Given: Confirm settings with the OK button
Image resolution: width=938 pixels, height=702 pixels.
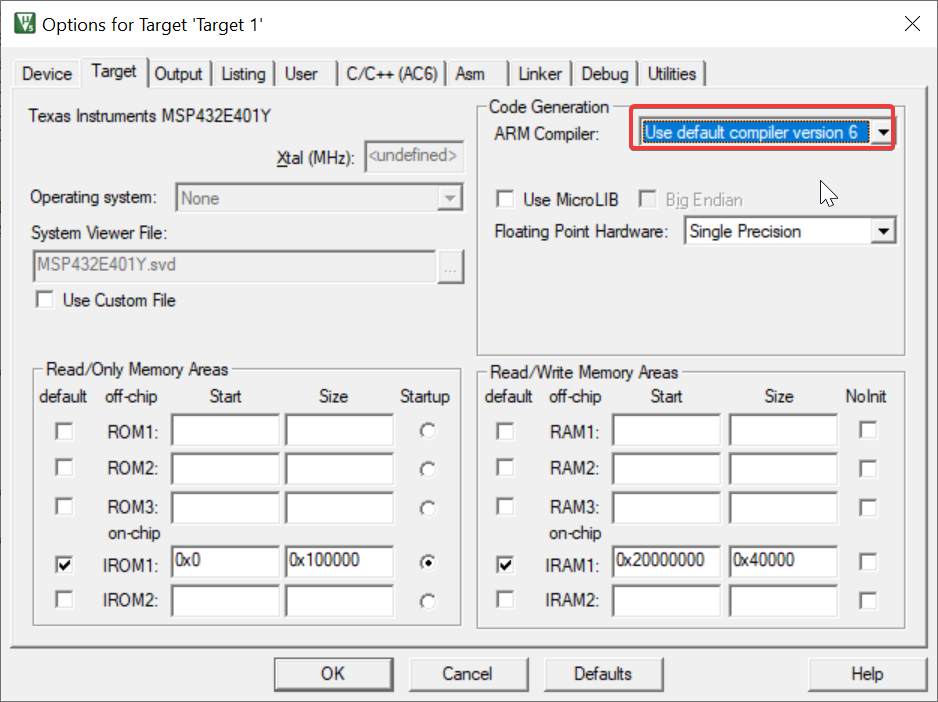Looking at the screenshot, I should 333,674.
